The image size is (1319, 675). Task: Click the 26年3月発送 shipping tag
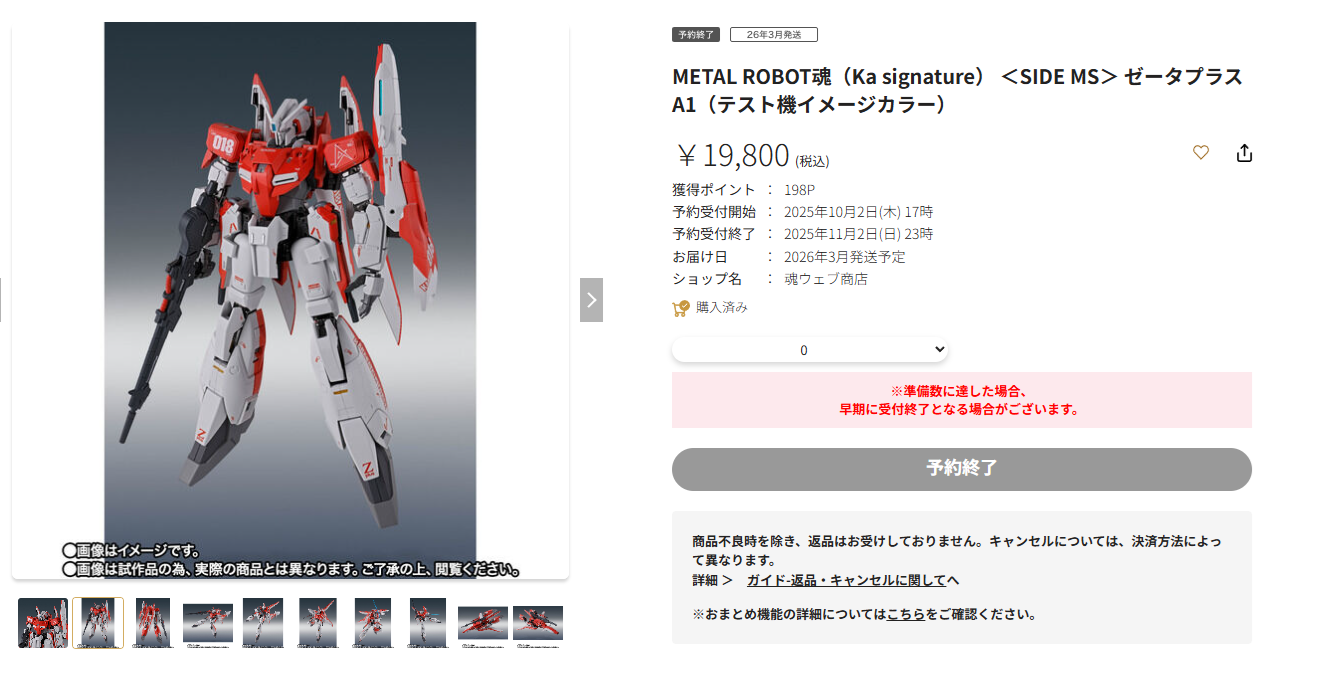pyautogui.click(x=774, y=35)
